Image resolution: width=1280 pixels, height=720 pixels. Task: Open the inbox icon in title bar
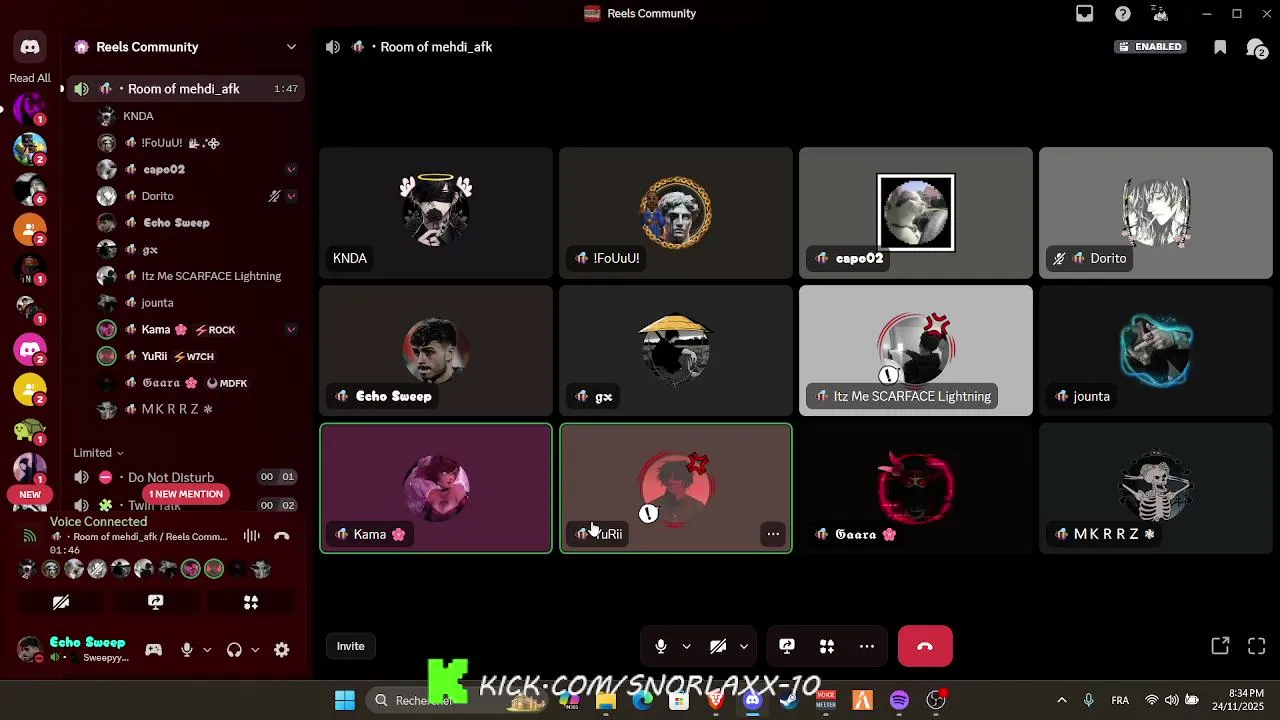click(x=1084, y=14)
